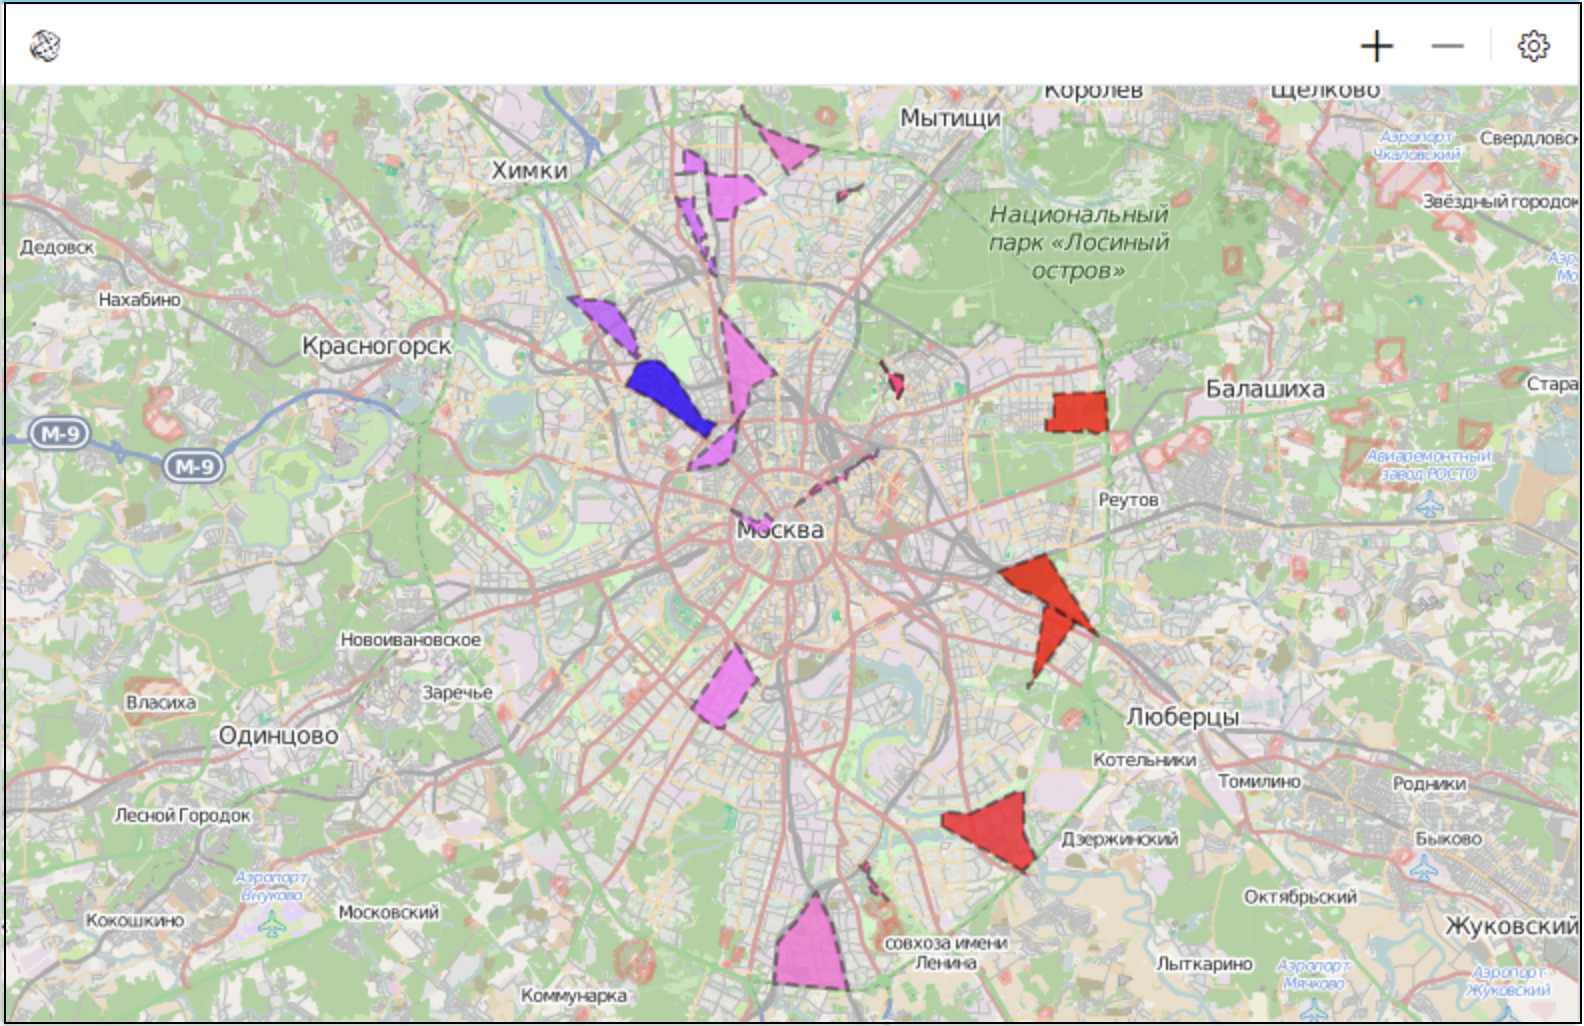
Task: Click the Чкаловский airport label
Action: (1415, 146)
